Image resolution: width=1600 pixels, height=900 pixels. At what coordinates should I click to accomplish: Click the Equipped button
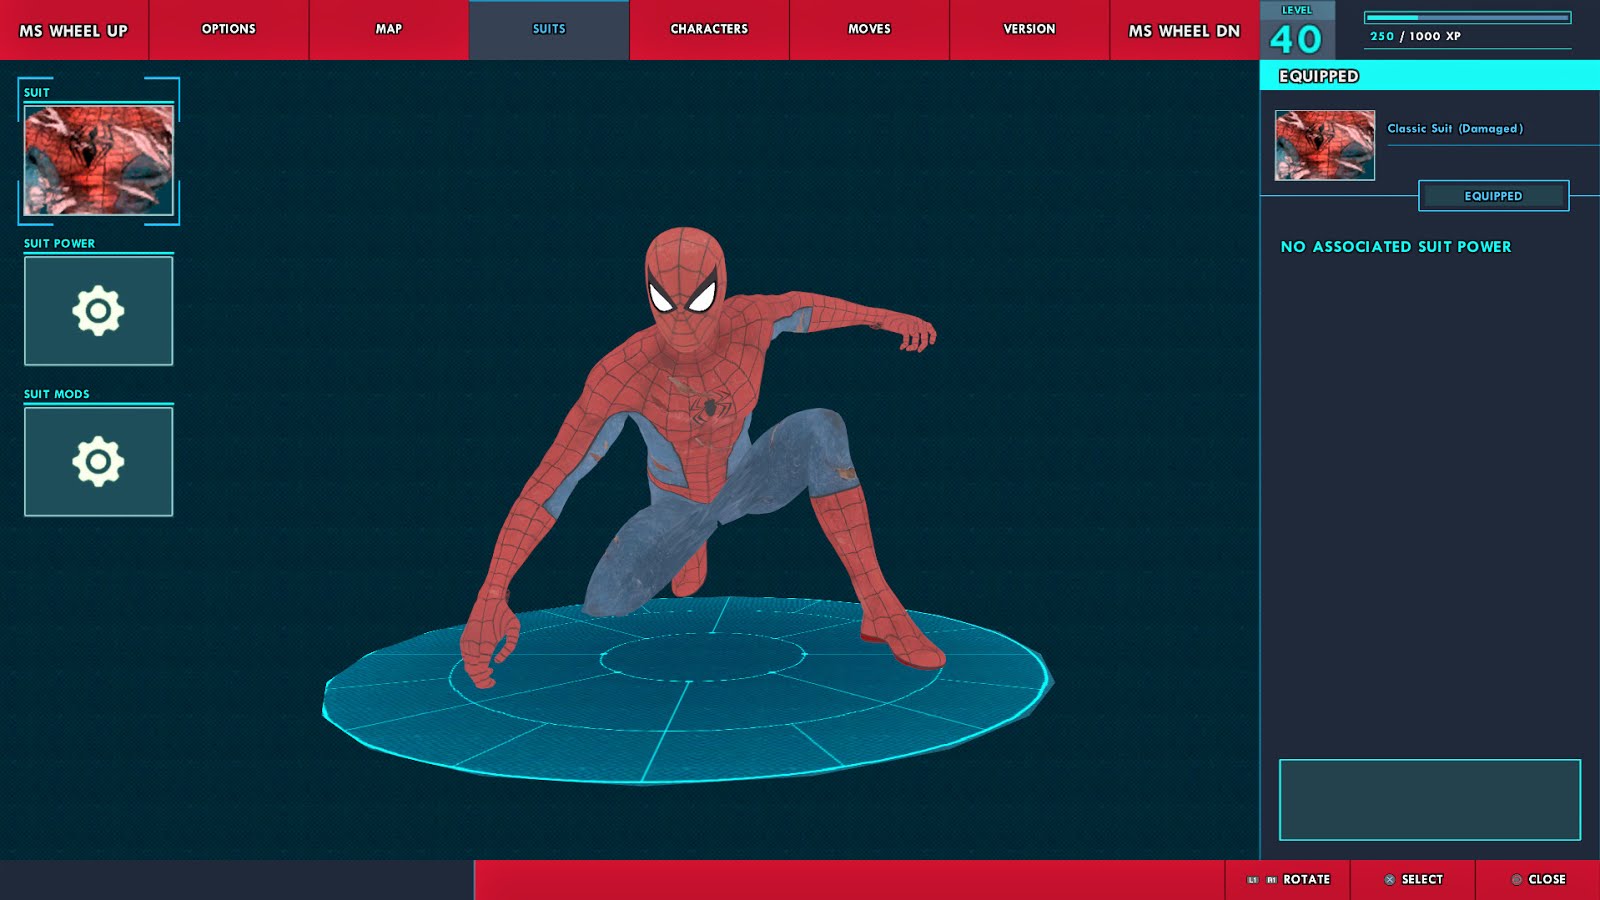[x=1494, y=196]
